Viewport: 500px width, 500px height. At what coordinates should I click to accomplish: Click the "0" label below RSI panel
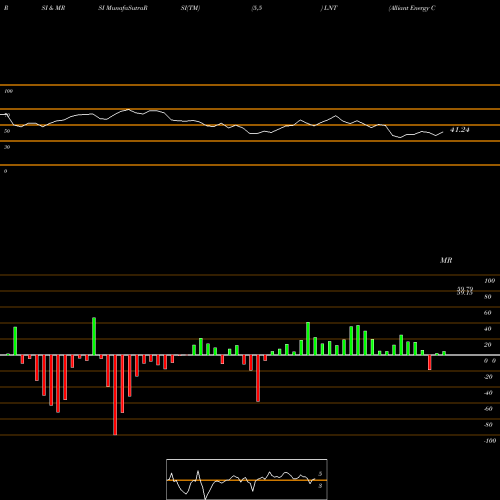[5, 171]
